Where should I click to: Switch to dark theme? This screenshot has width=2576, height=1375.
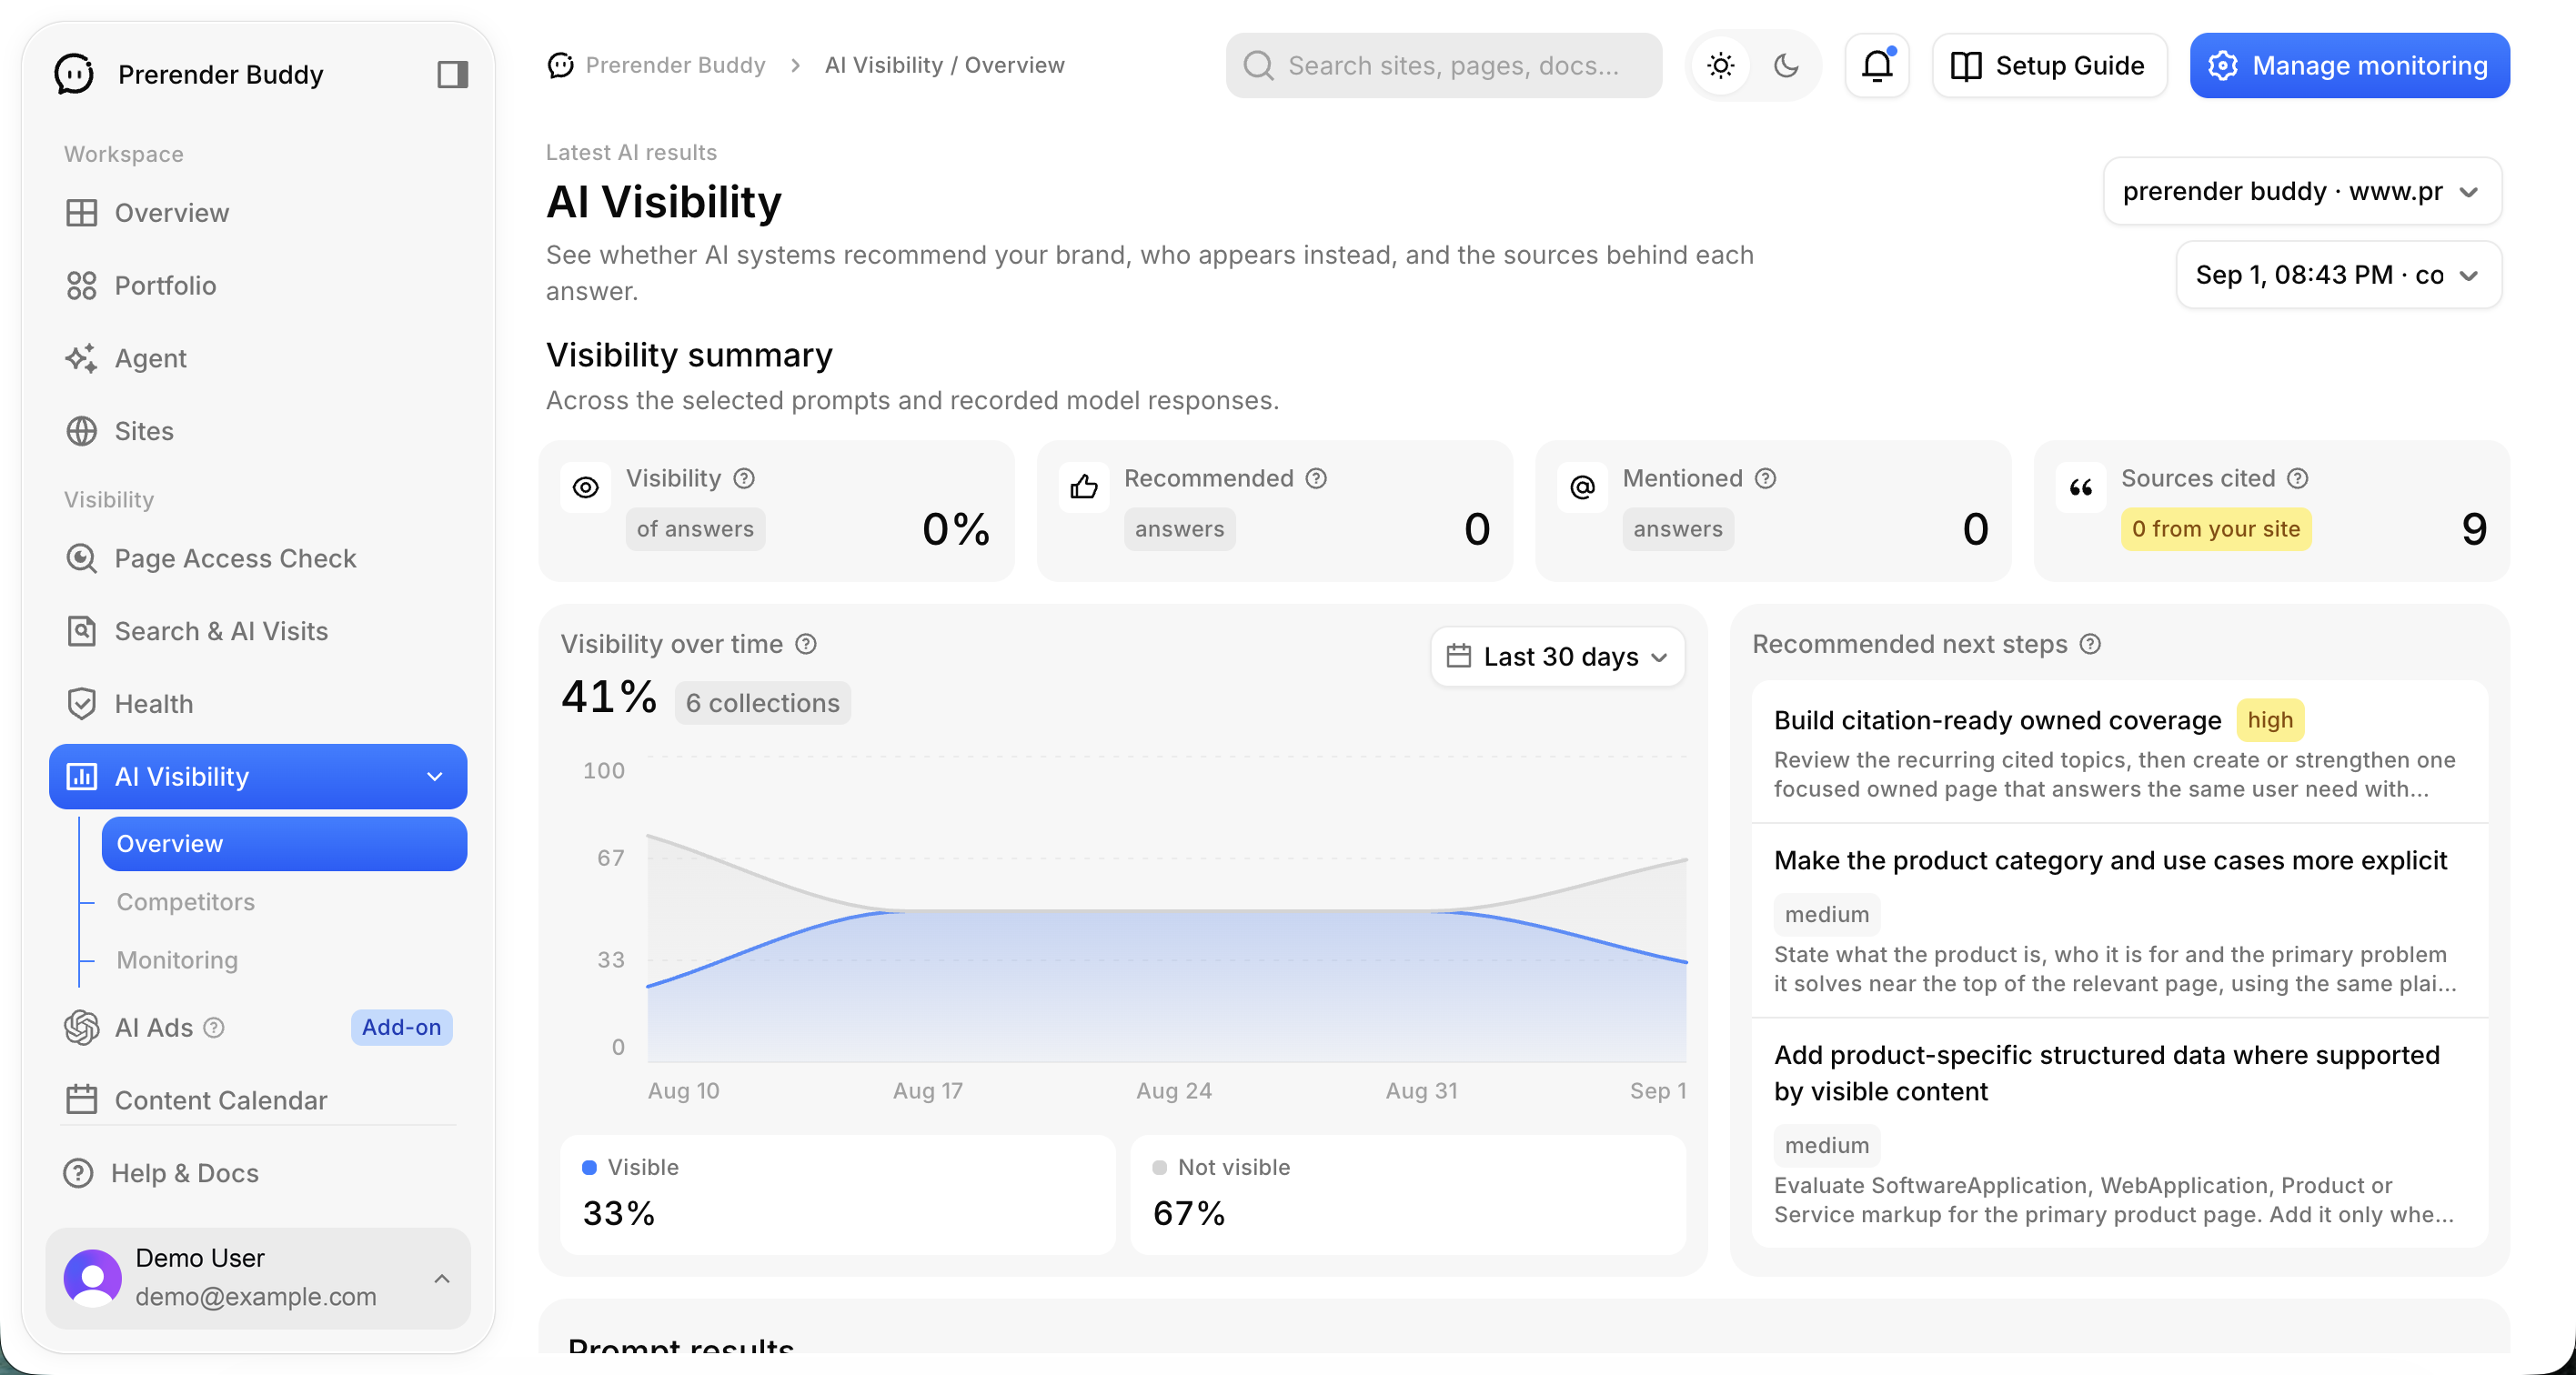(1787, 66)
